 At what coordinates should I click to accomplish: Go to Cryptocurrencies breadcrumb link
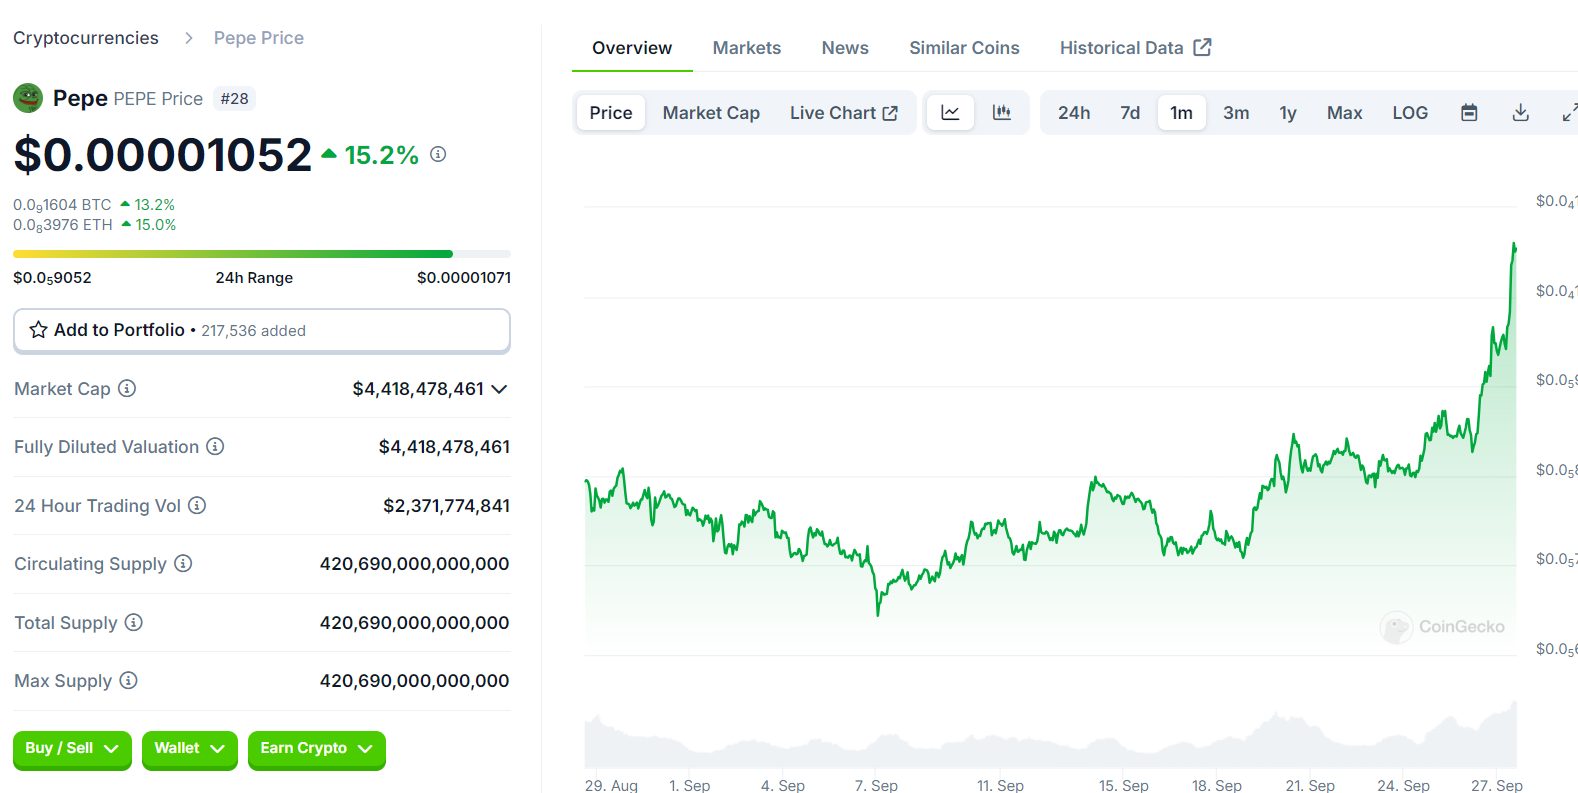(x=86, y=38)
